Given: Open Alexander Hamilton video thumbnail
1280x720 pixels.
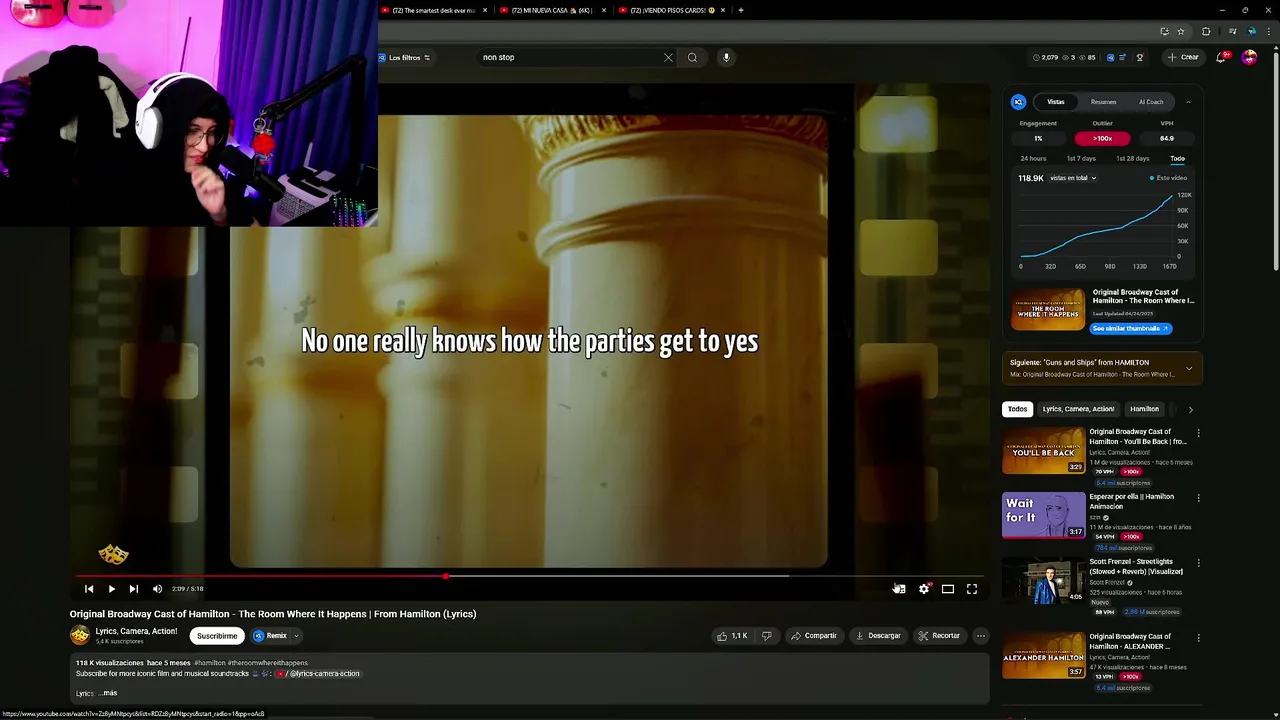Looking at the screenshot, I should 1043,655.
